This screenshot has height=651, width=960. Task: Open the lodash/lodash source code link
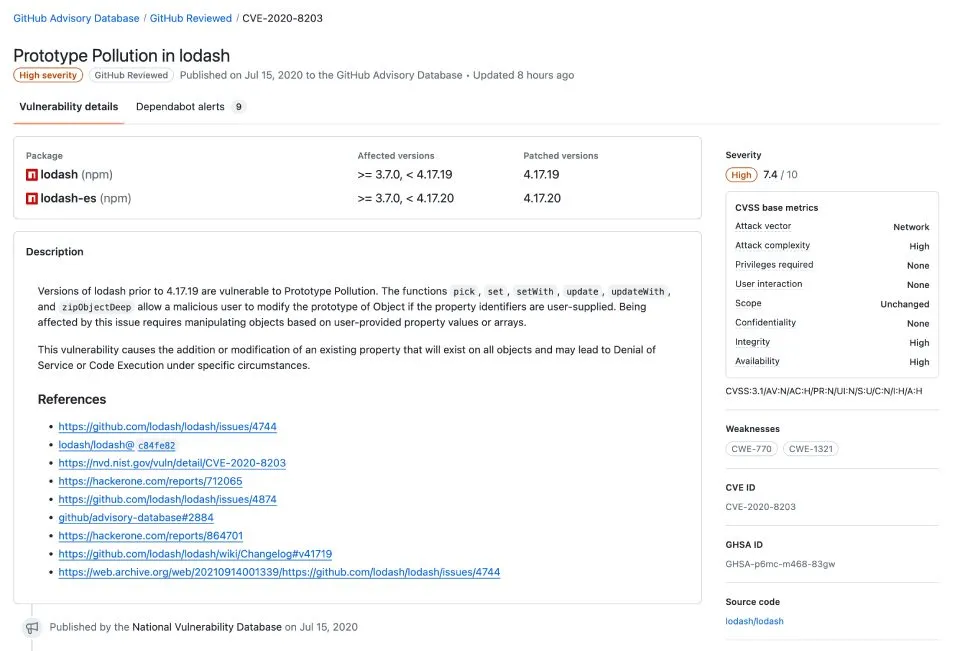point(753,620)
